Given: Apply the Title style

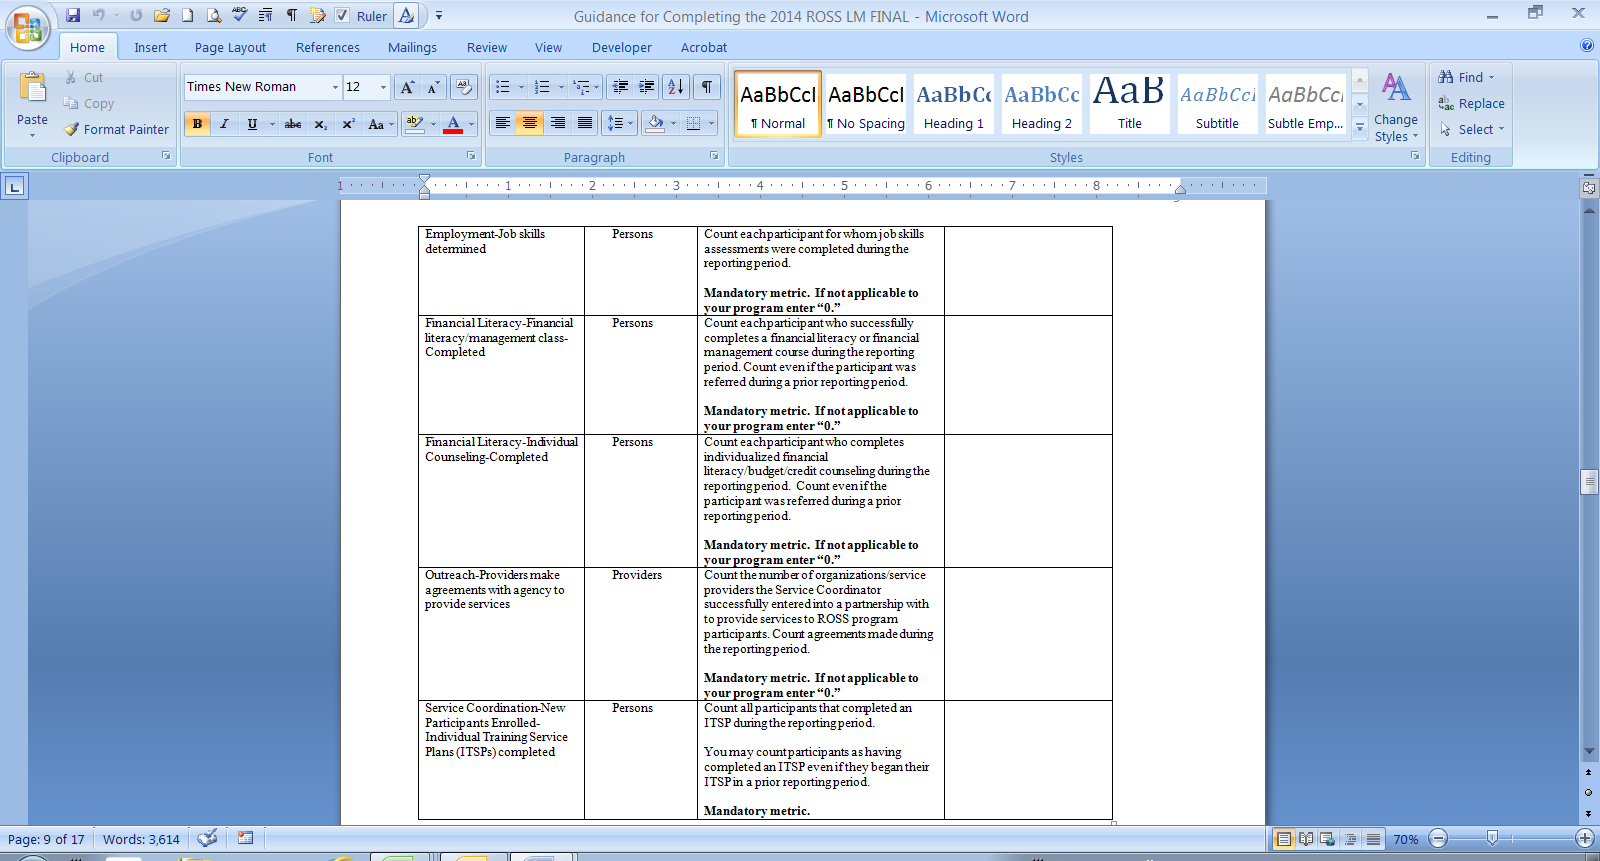Looking at the screenshot, I should [x=1130, y=103].
